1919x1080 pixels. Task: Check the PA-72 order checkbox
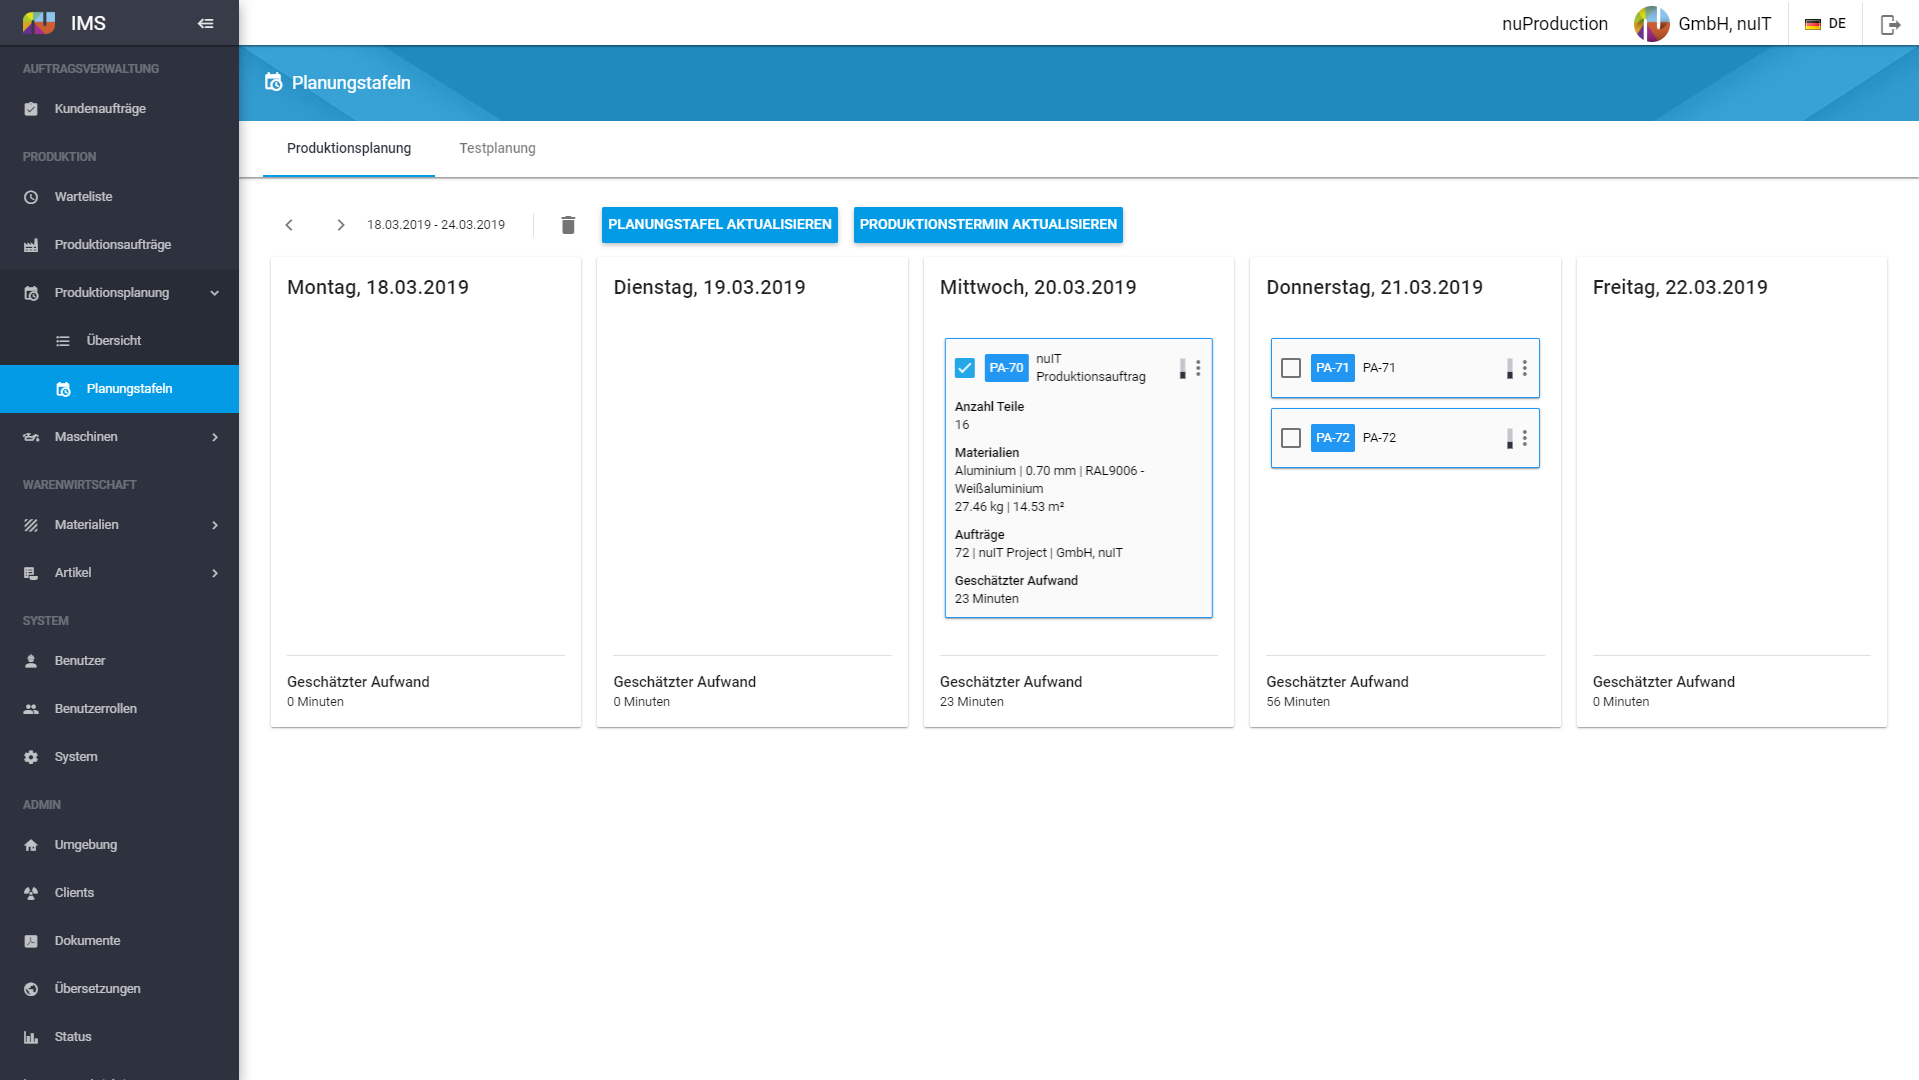[x=1291, y=438]
